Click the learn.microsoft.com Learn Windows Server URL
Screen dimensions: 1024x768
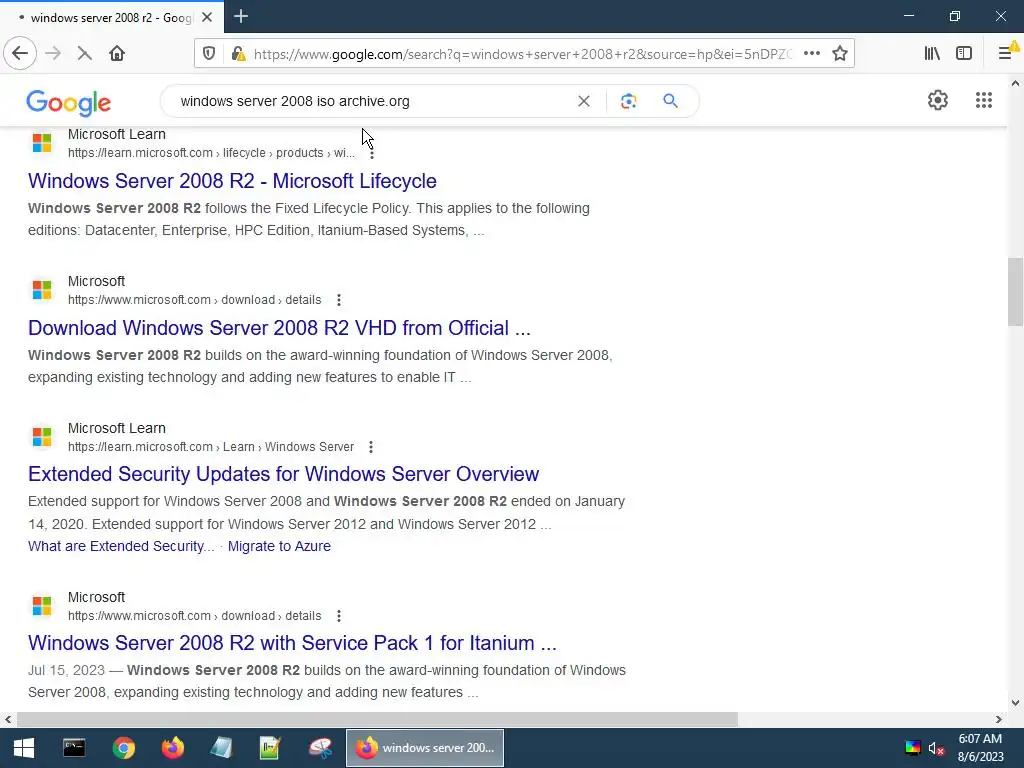point(211,447)
